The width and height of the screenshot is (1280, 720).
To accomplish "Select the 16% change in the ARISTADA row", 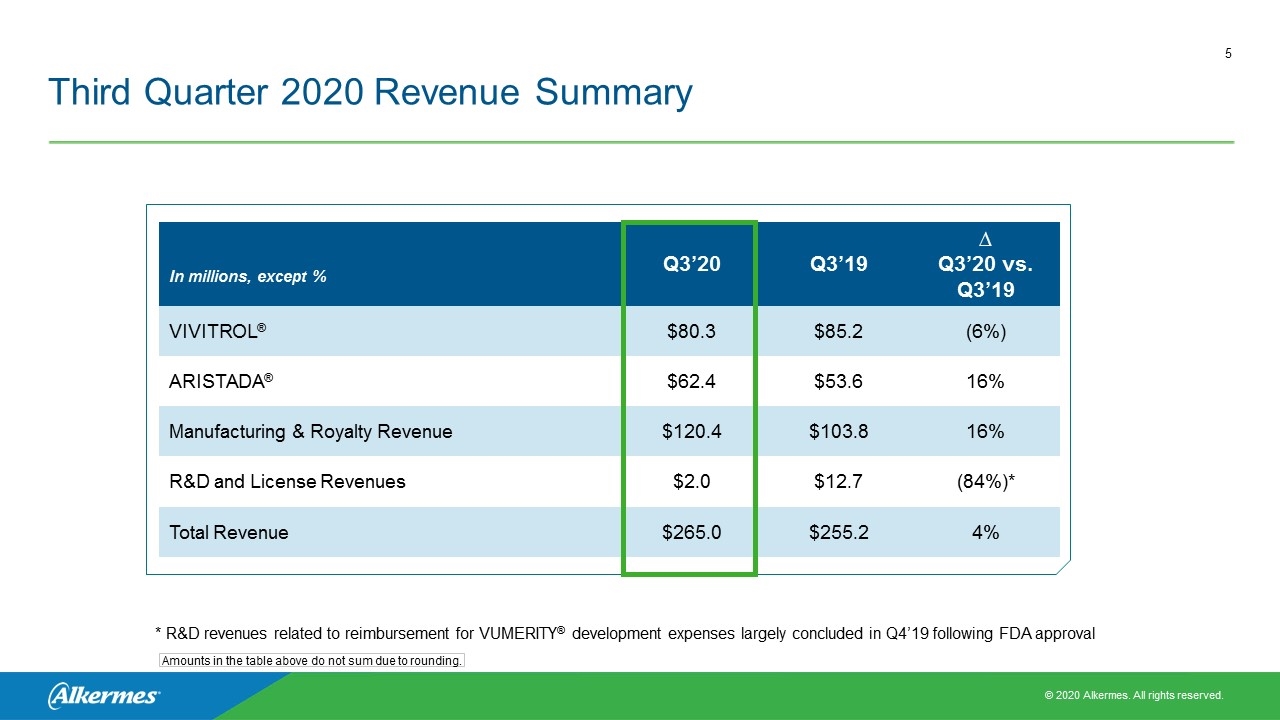I will (x=985, y=381).
